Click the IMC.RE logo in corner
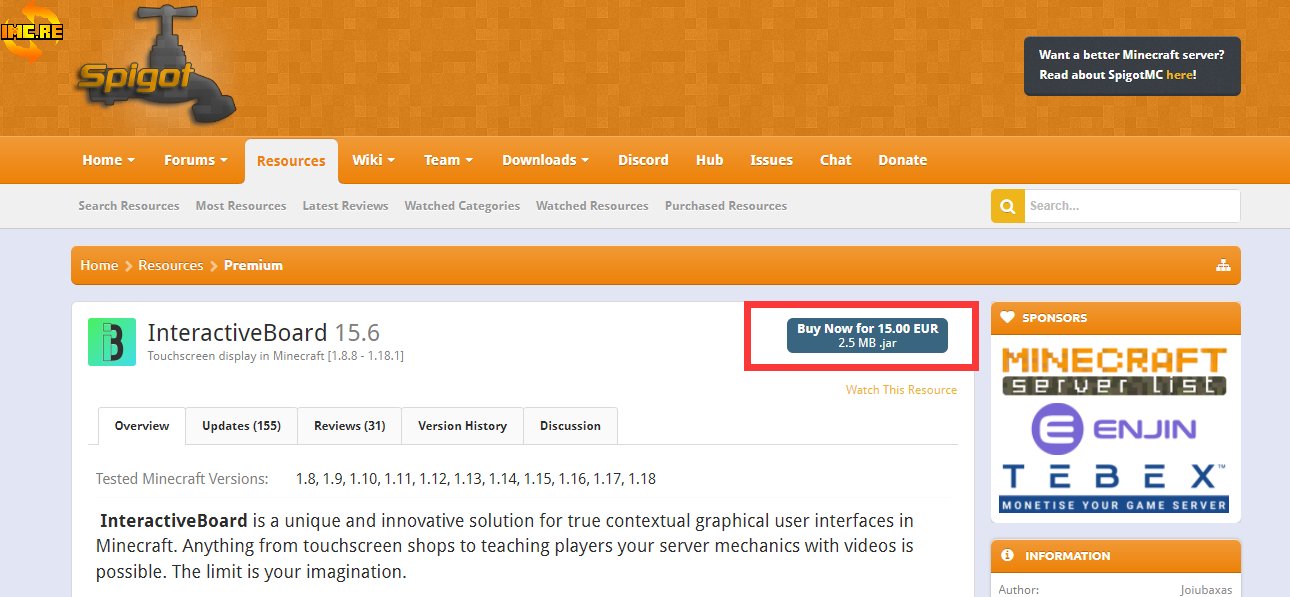Screen dimensions: 1290x597 pos(32,31)
